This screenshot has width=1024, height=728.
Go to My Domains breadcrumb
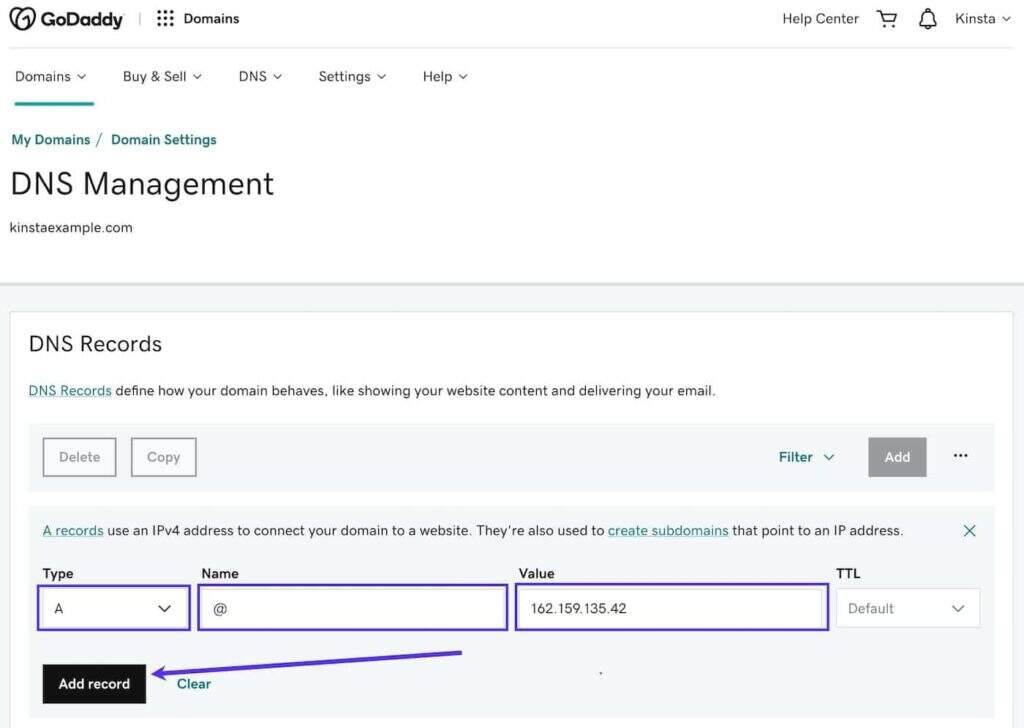pyautogui.click(x=51, y=140)
